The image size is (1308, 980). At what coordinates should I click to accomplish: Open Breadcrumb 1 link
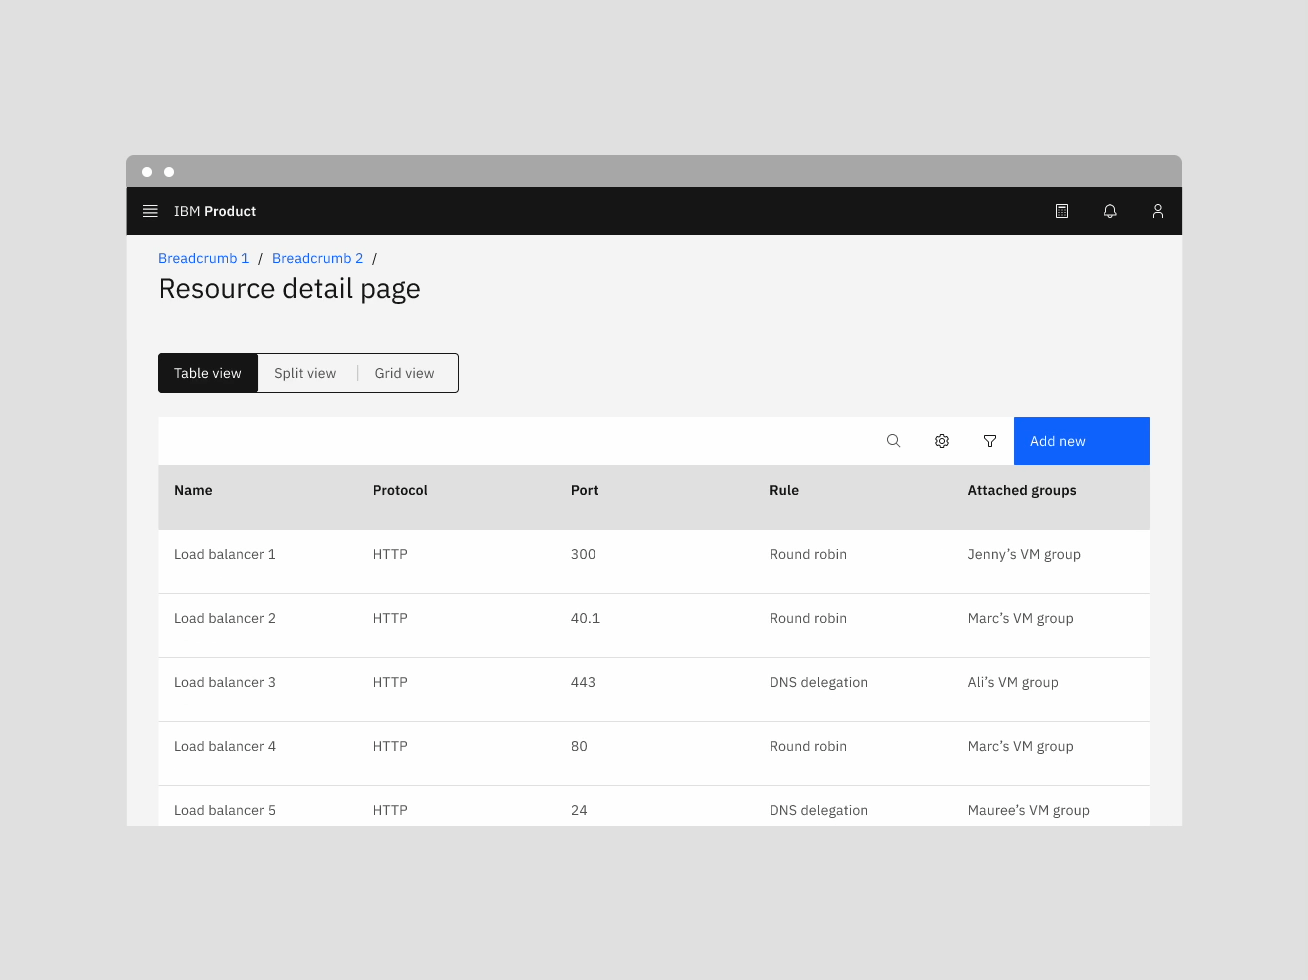tap(203, 258)
